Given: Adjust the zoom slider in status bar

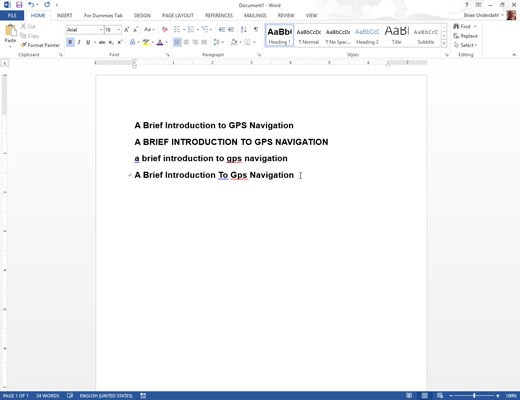Looking at the screenshot, I should [474, 396].
